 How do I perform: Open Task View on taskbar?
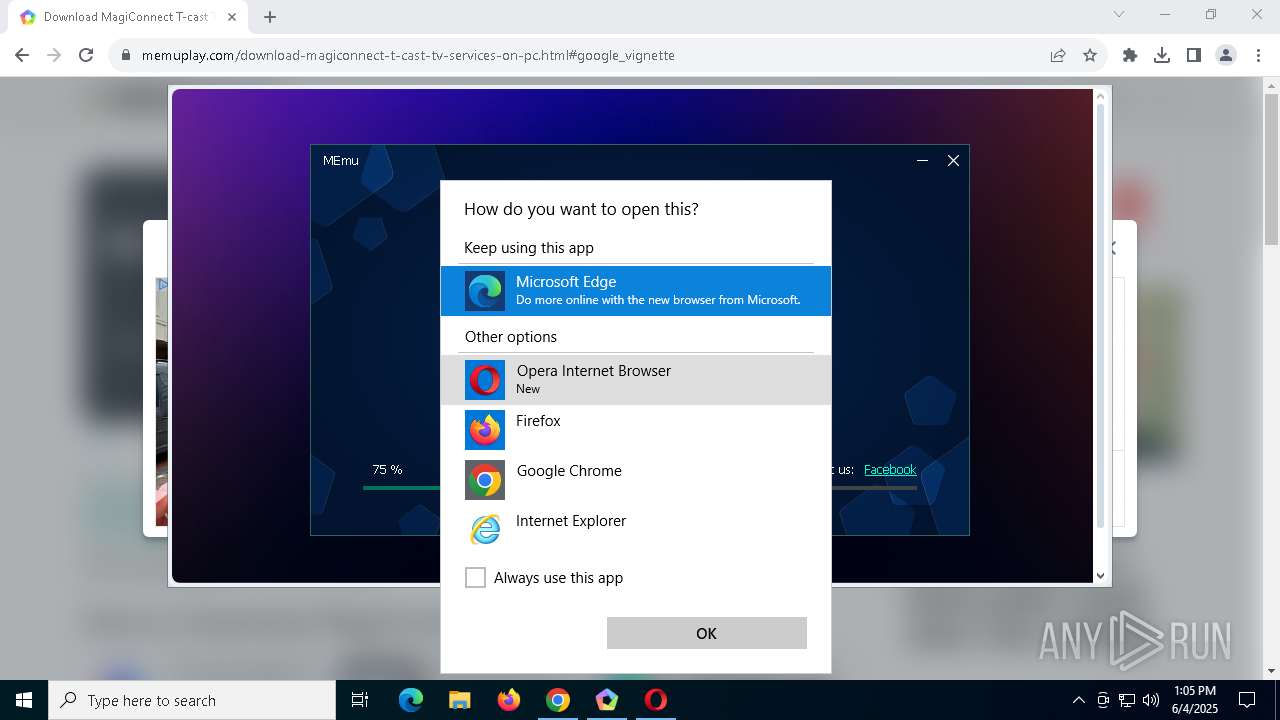click(x=360, y=700)
